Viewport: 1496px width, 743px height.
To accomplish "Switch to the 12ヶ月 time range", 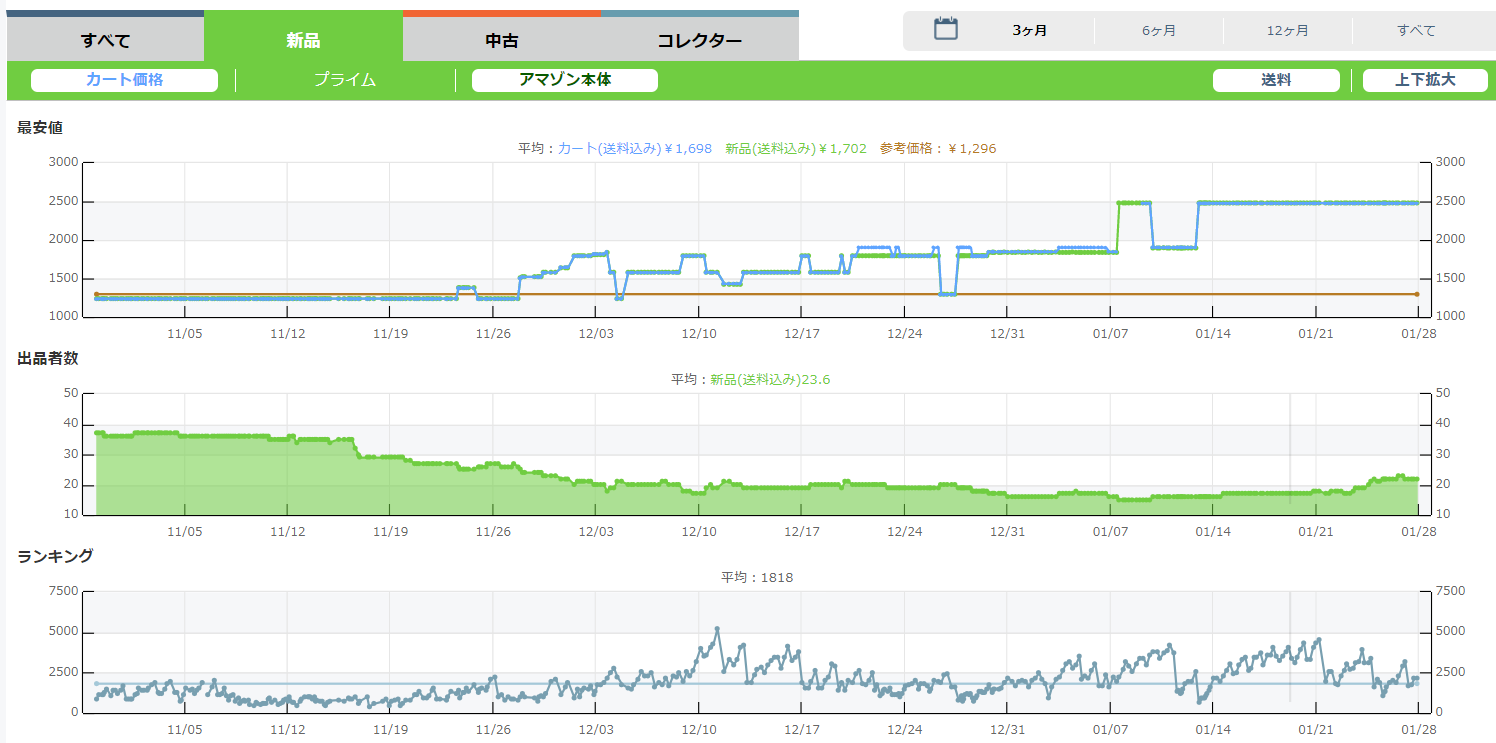I will point(1287,31).
